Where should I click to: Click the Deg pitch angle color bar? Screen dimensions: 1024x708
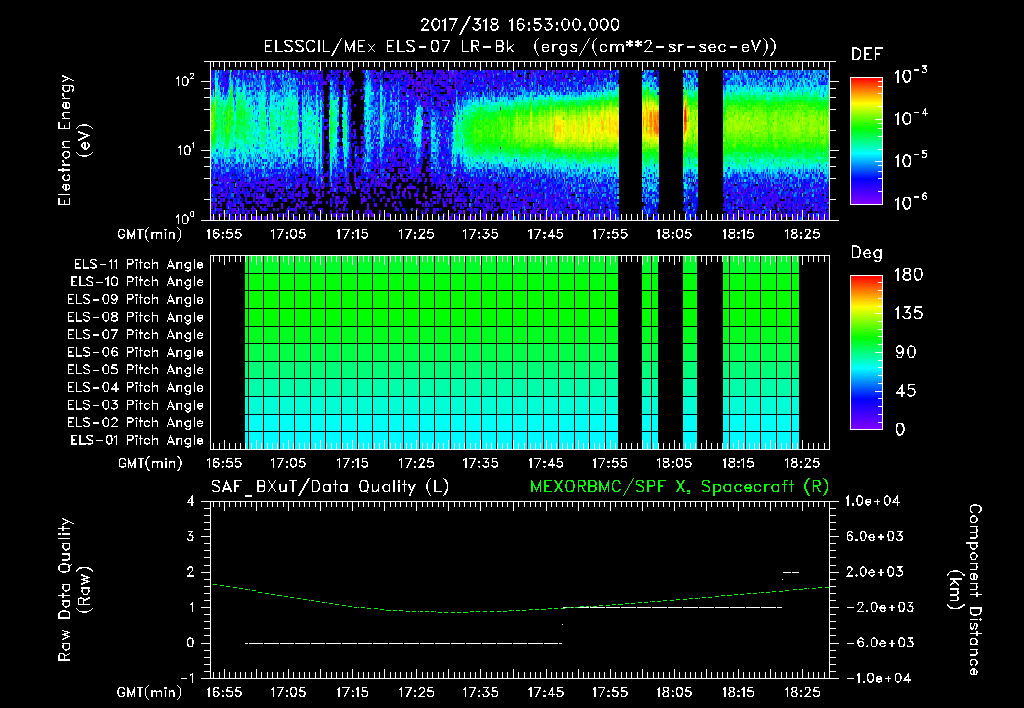tap(867, 352)
